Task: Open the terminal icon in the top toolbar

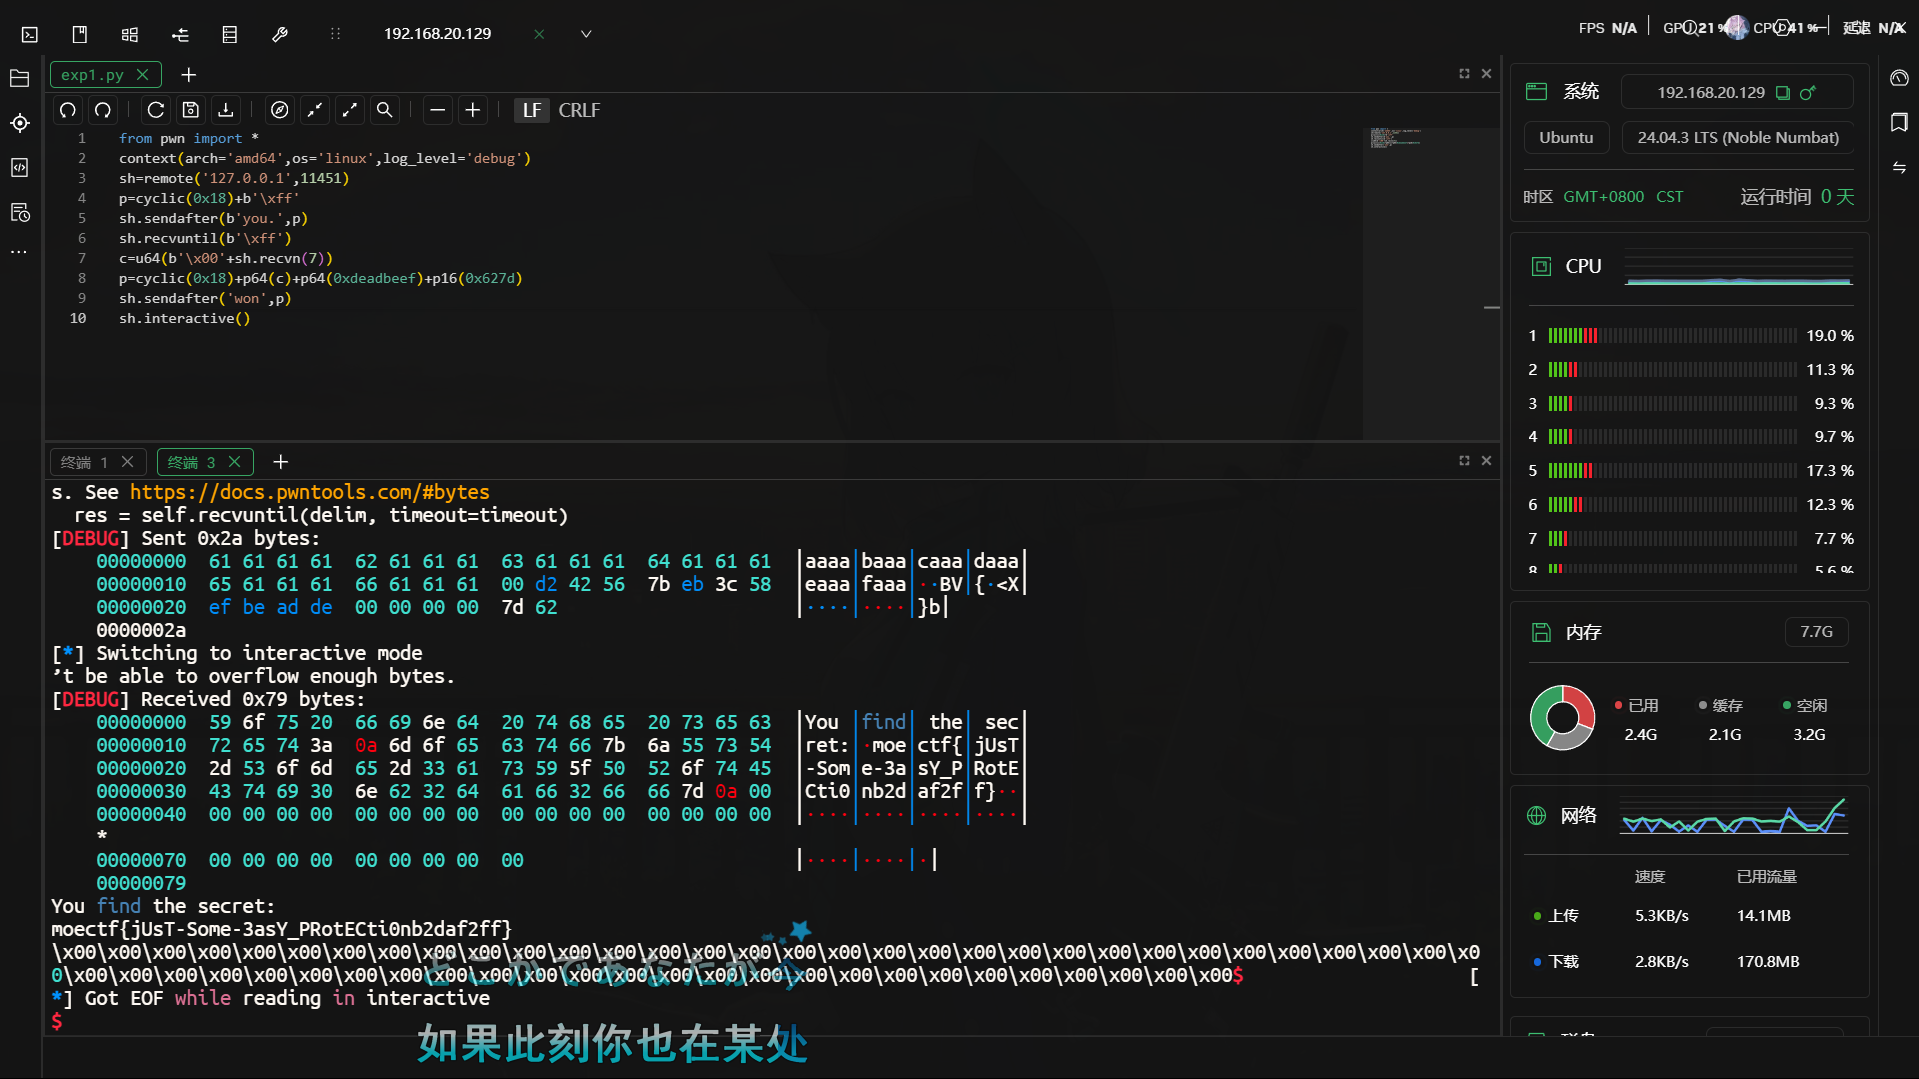Action: [29, 33]
